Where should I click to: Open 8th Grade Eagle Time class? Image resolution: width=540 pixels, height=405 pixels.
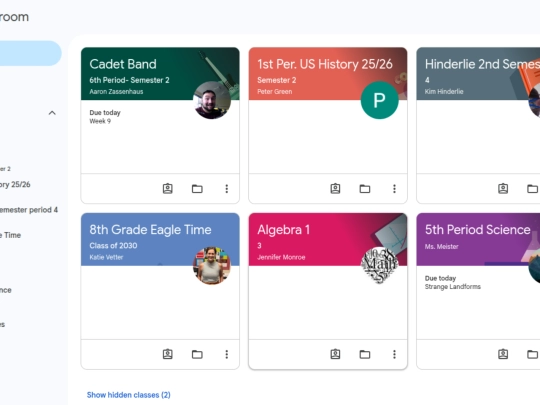click(x=150, y=230)
